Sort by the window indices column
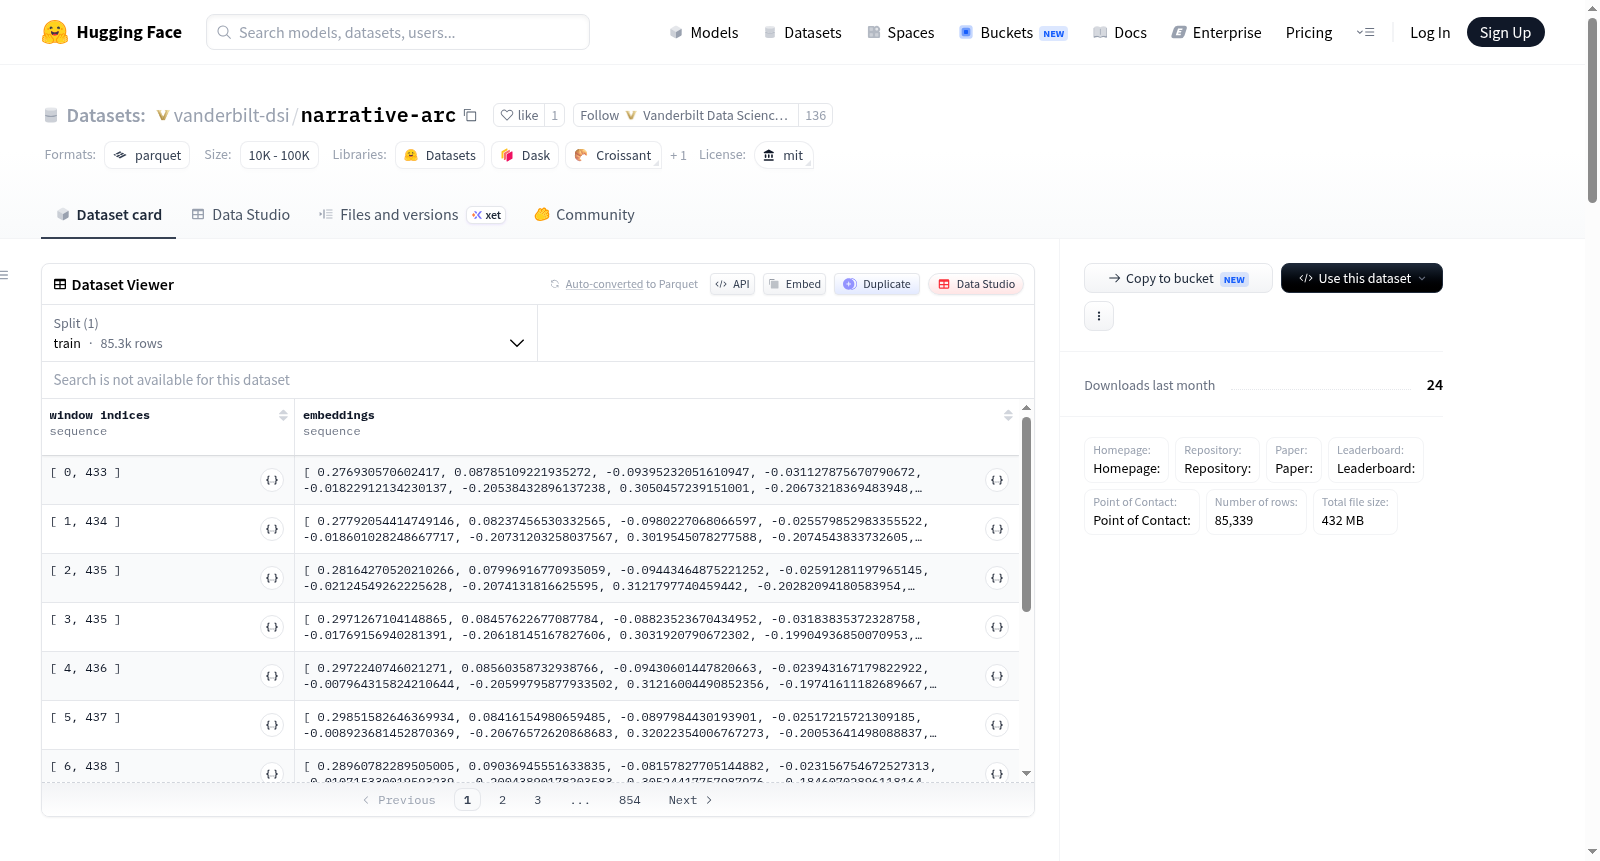This screenshot has width=1600, height=861. pos(283,415)
